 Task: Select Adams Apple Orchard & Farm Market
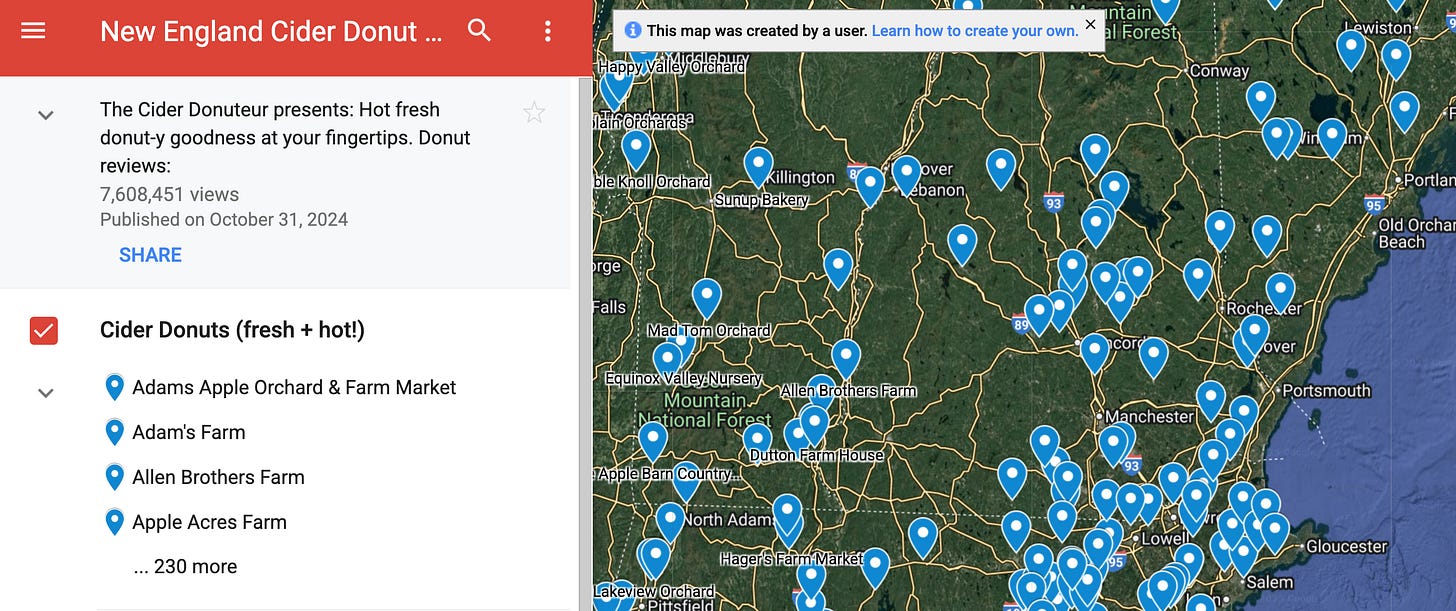294,387
